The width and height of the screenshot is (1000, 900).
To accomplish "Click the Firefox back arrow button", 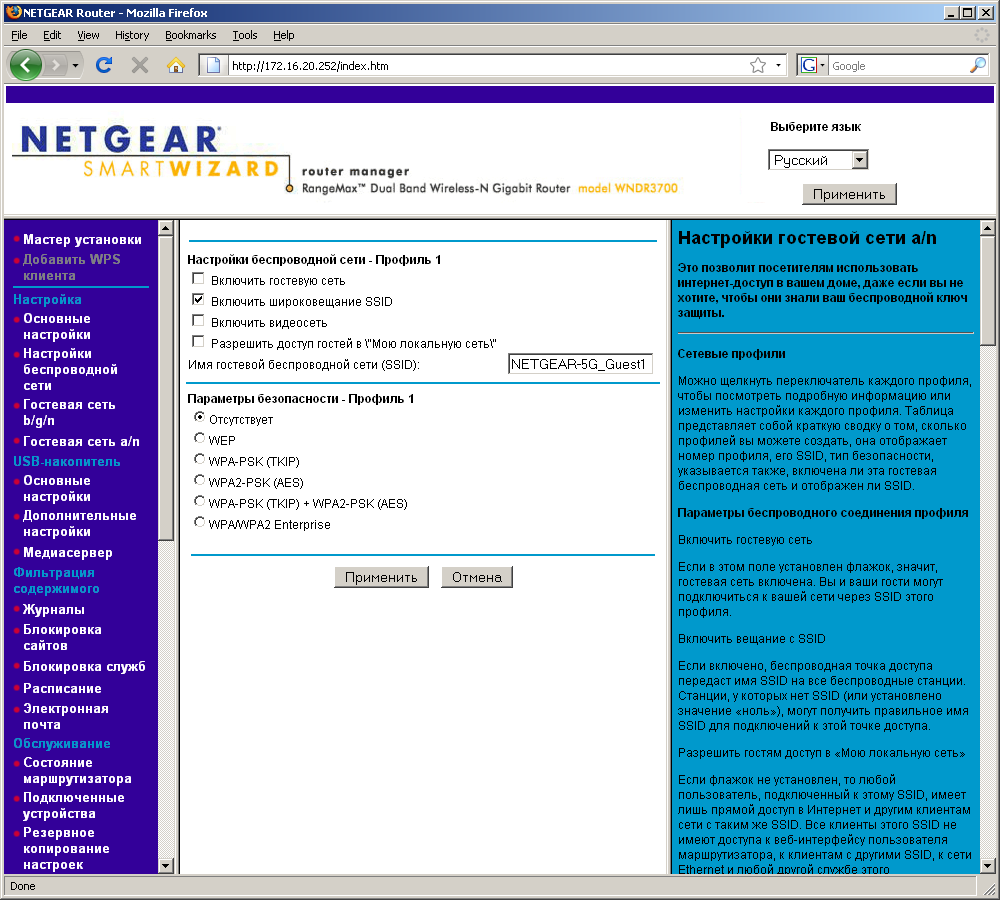I will pyautogui.click(x=26, y=65).
